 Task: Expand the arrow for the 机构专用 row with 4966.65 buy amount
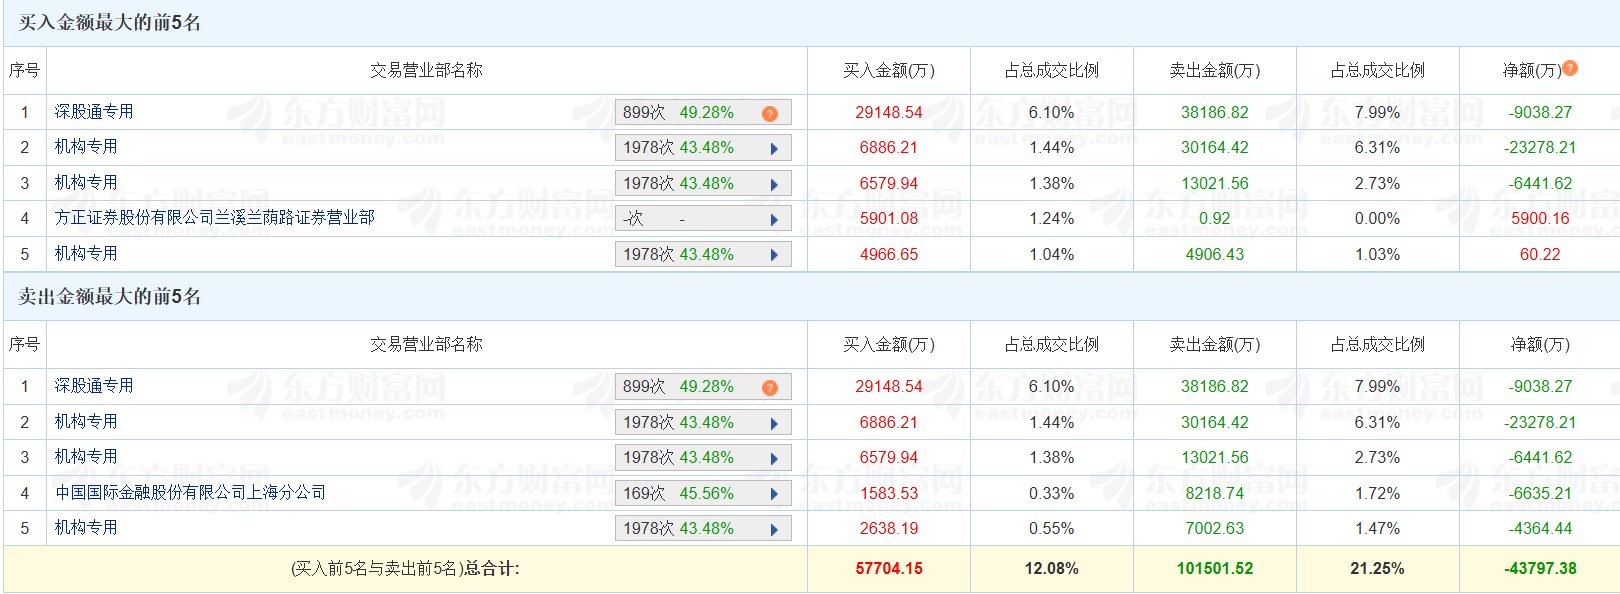pos(774,255)
